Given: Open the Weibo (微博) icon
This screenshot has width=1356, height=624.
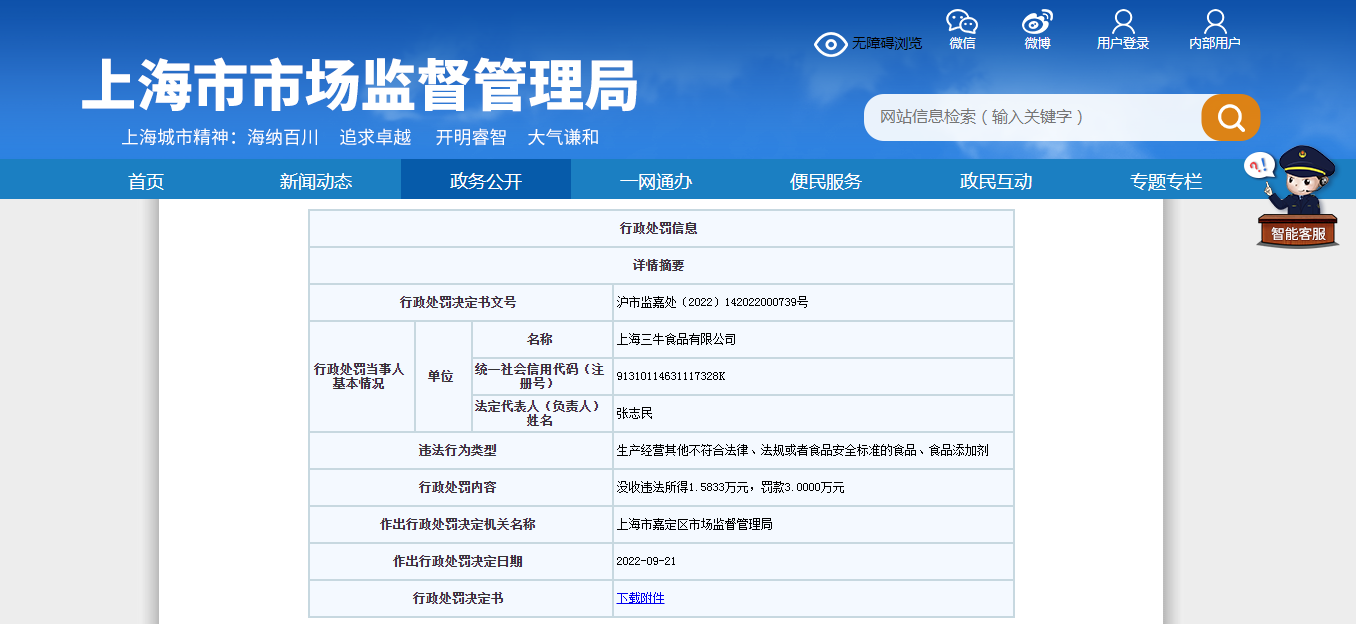Looking at the screenshot, I should tap(1037, 22).
